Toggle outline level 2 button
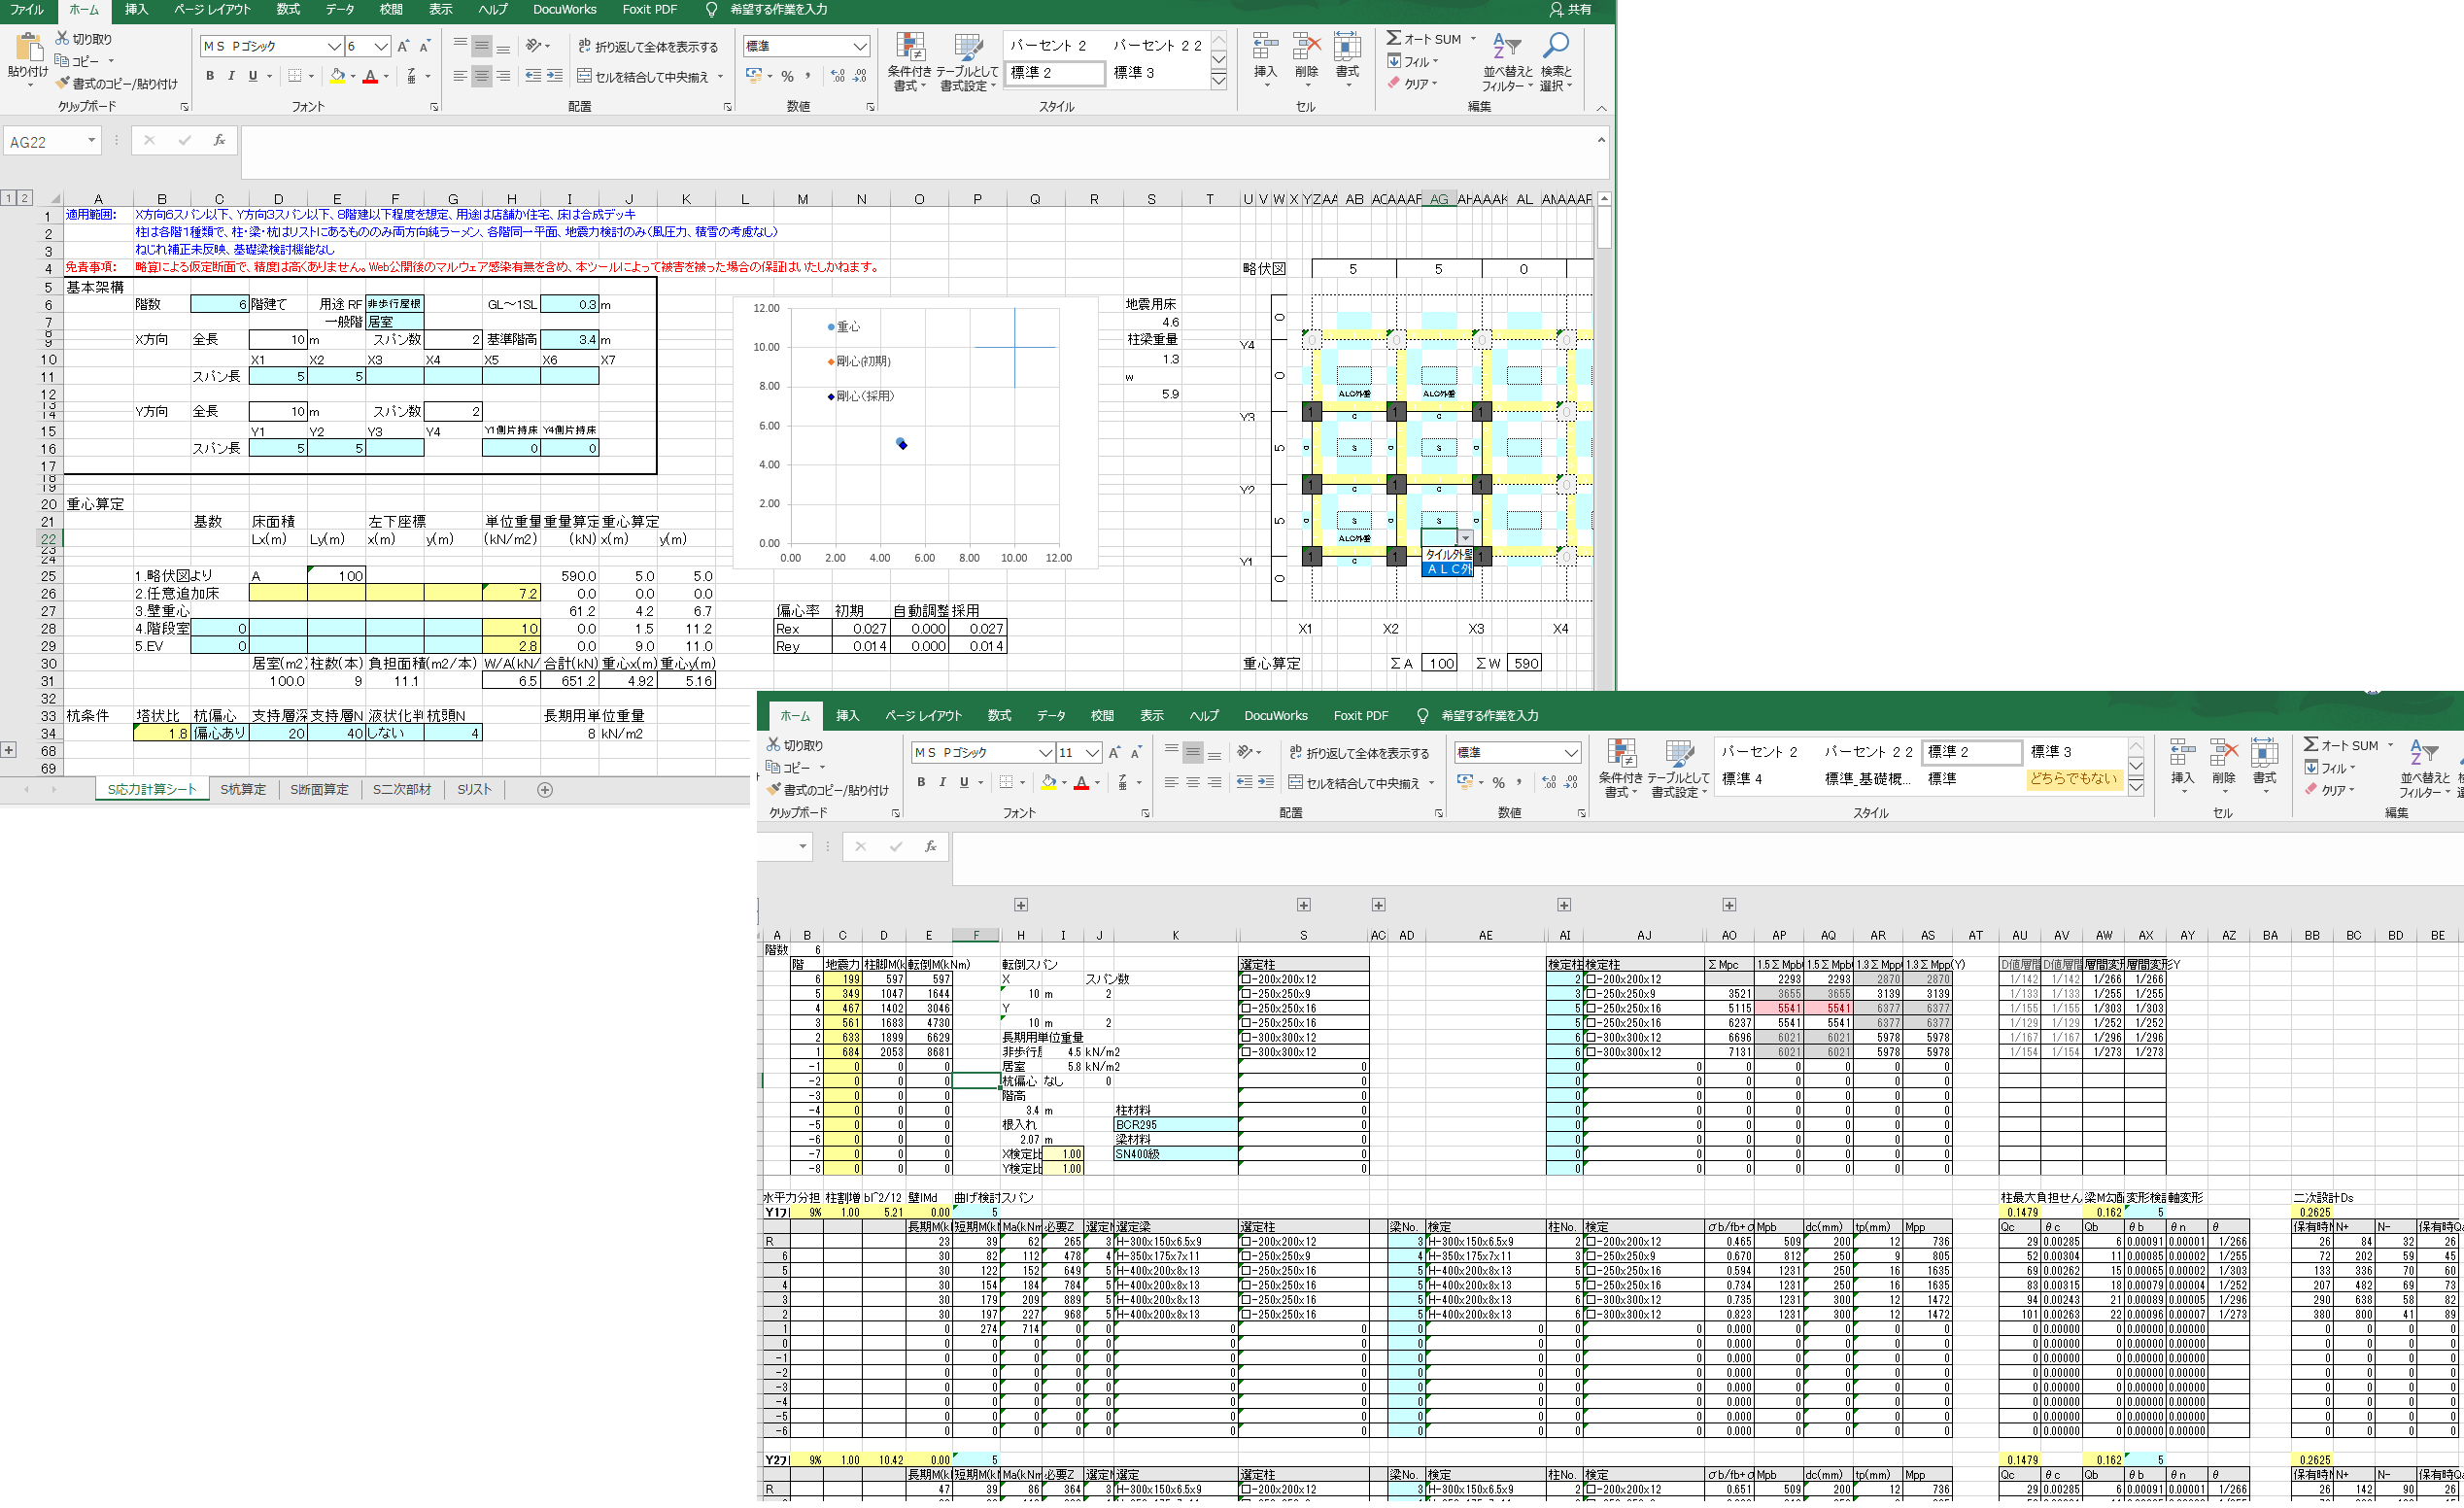This screenshot has width=2464, height=1508. click(25, 198)
